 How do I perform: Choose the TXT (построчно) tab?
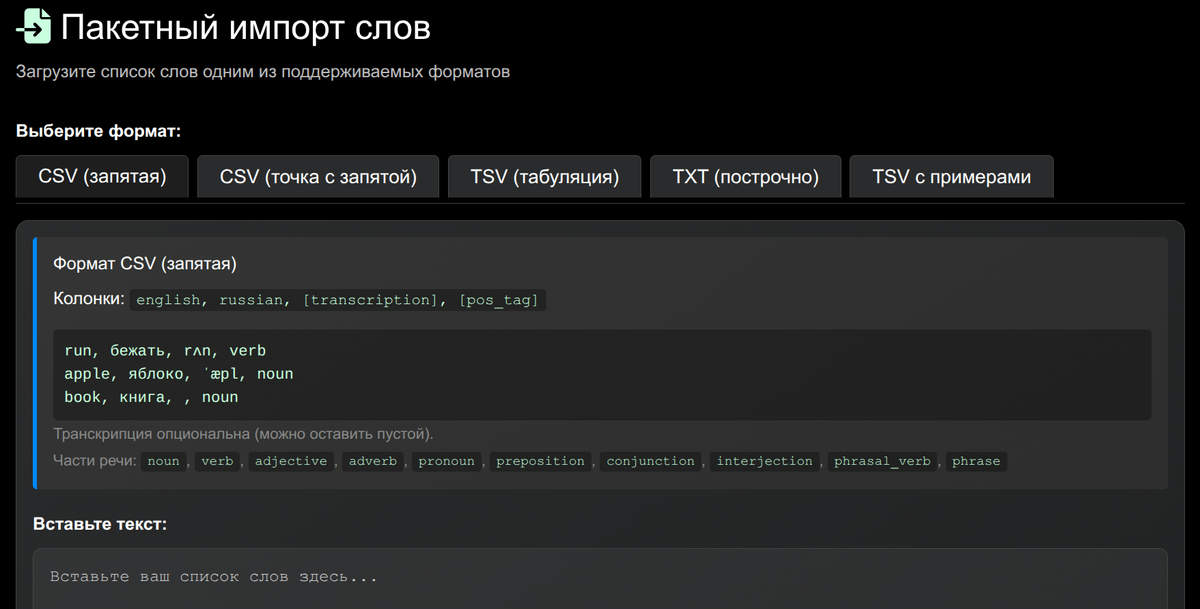[745, 177]
